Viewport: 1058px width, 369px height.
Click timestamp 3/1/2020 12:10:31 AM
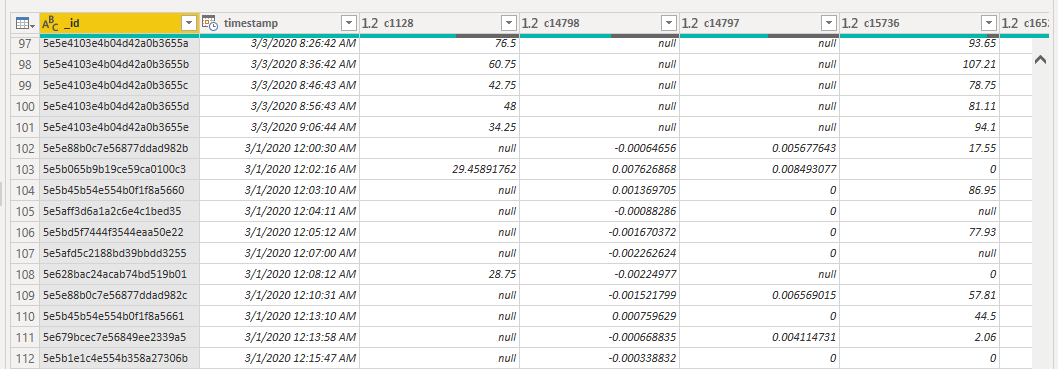(x=300, y=295)
